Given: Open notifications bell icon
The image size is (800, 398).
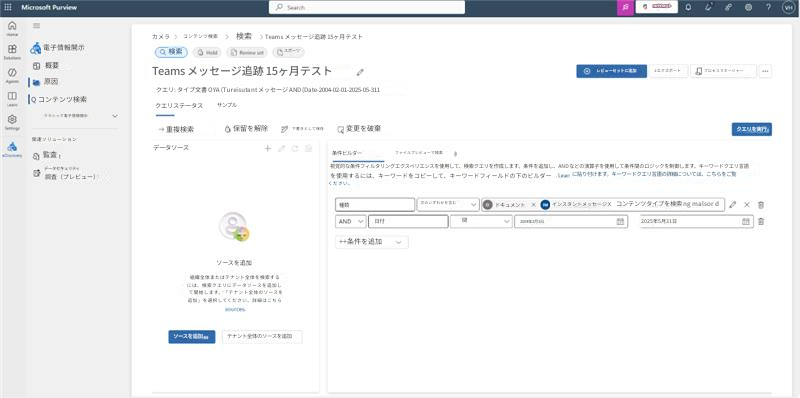Looking at the screenshot, I should (688, 7).
